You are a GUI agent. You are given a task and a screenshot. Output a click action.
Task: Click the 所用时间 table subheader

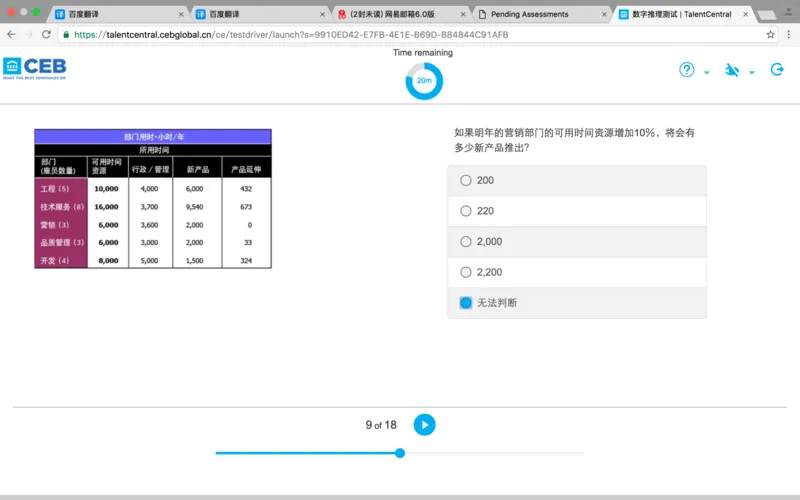(154, 150)
